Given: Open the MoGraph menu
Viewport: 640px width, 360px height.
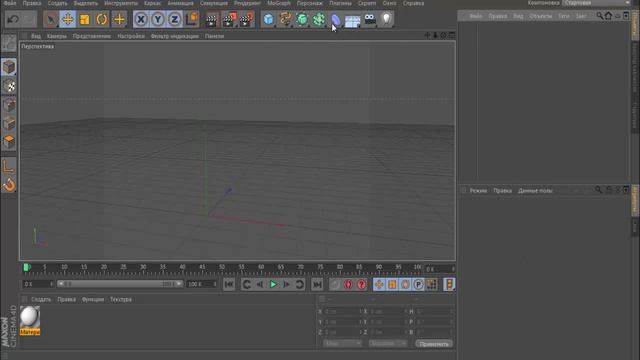Looking at the screenshot, I should tap(279, 3).
